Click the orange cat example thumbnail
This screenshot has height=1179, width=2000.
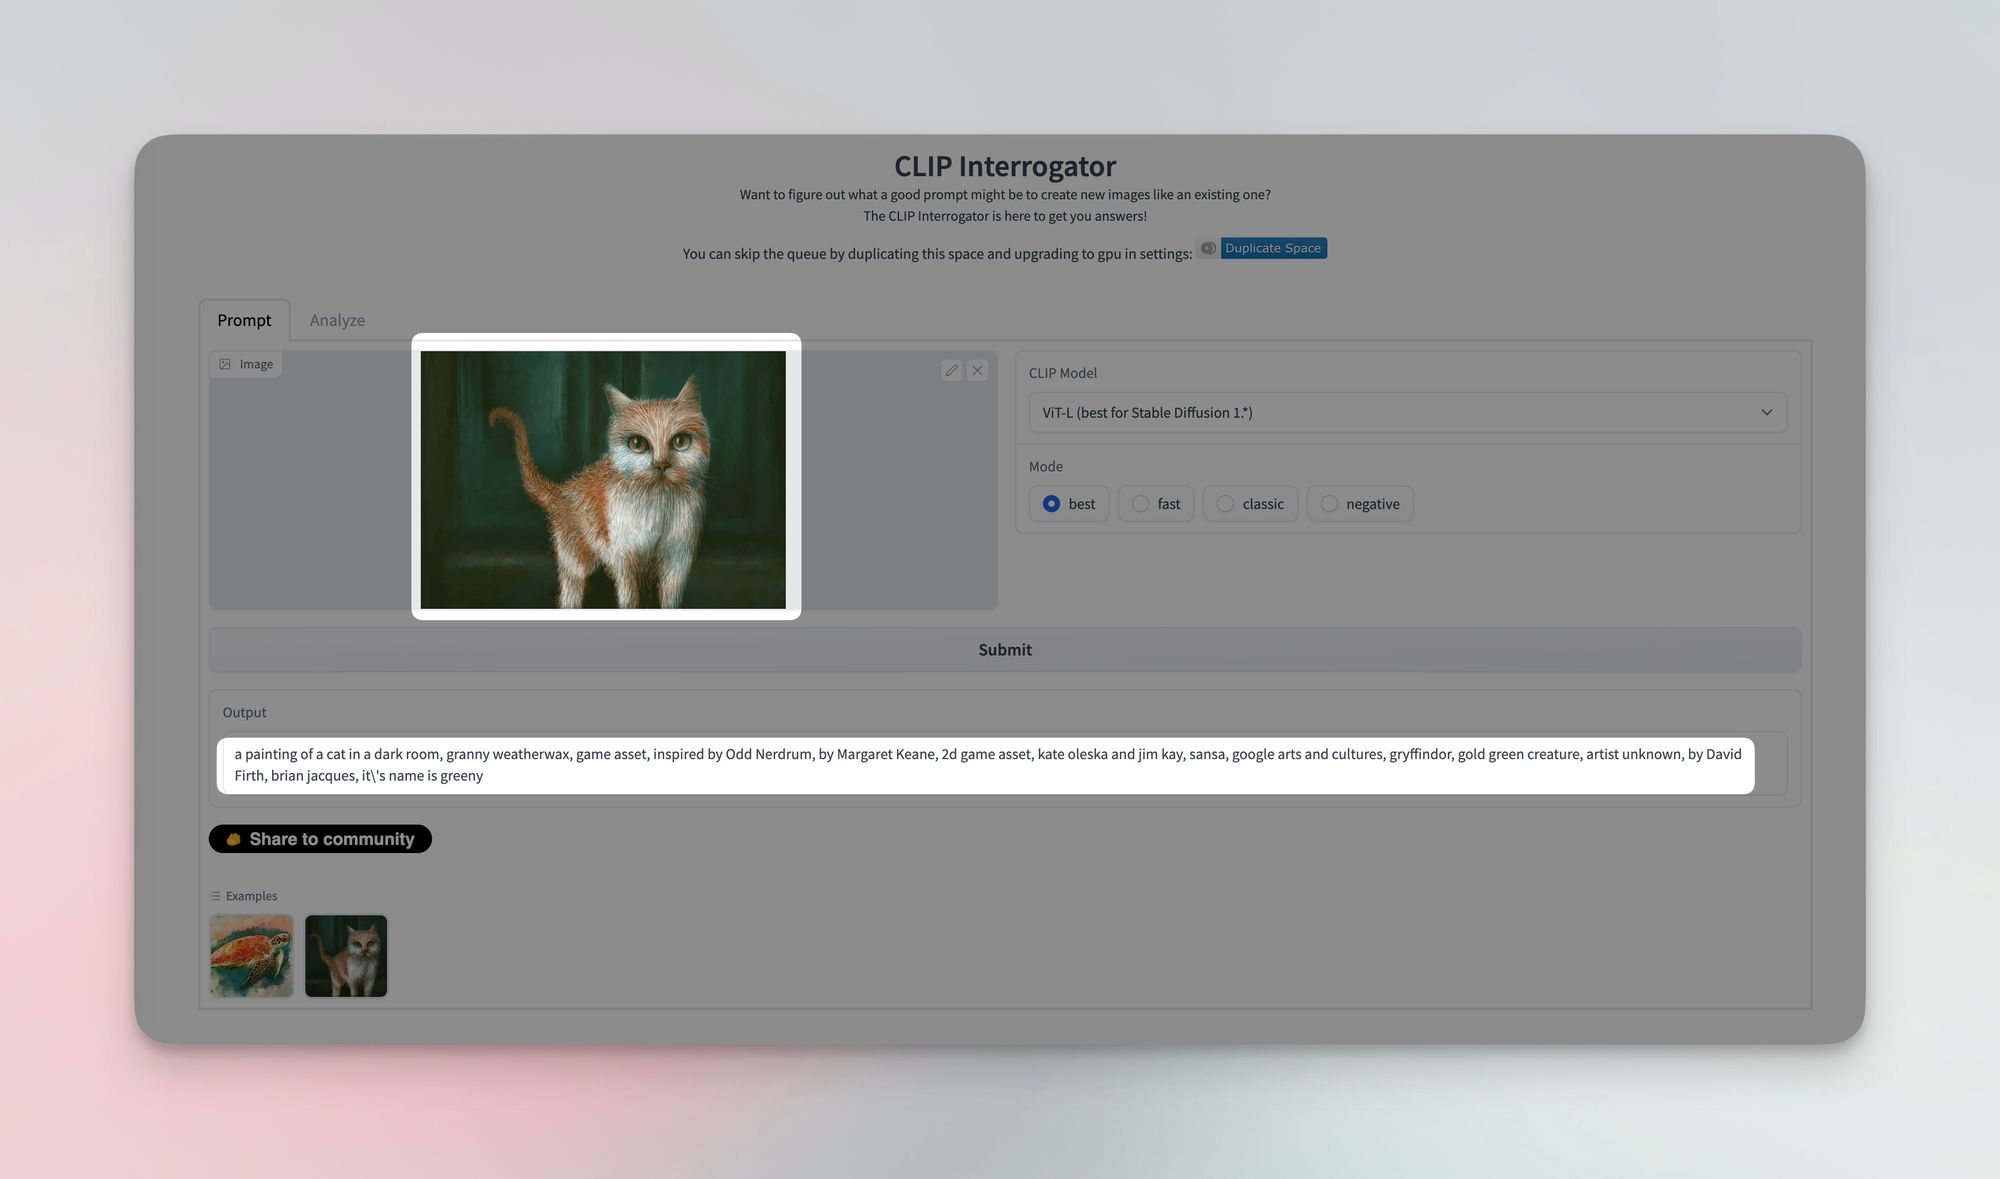pos(345,954)
